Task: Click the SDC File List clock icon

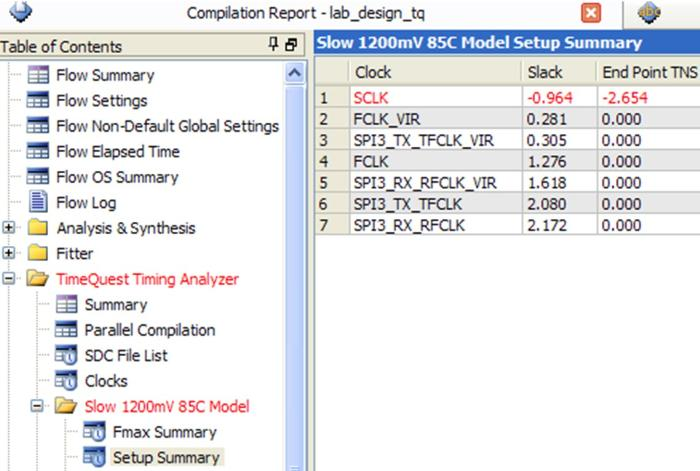Action: point(67,355)
